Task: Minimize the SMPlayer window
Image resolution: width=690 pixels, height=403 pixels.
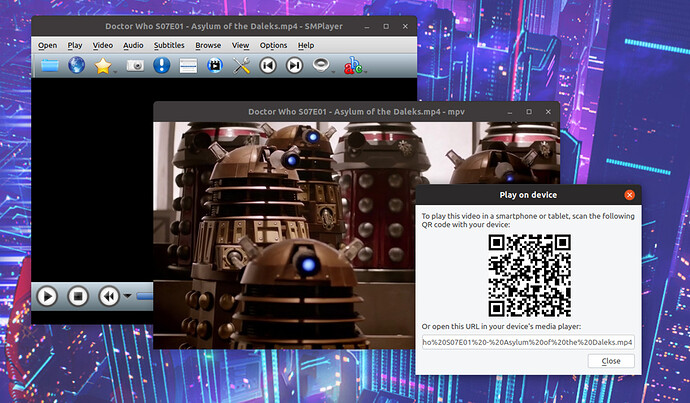Action: (x=367, y=26)
